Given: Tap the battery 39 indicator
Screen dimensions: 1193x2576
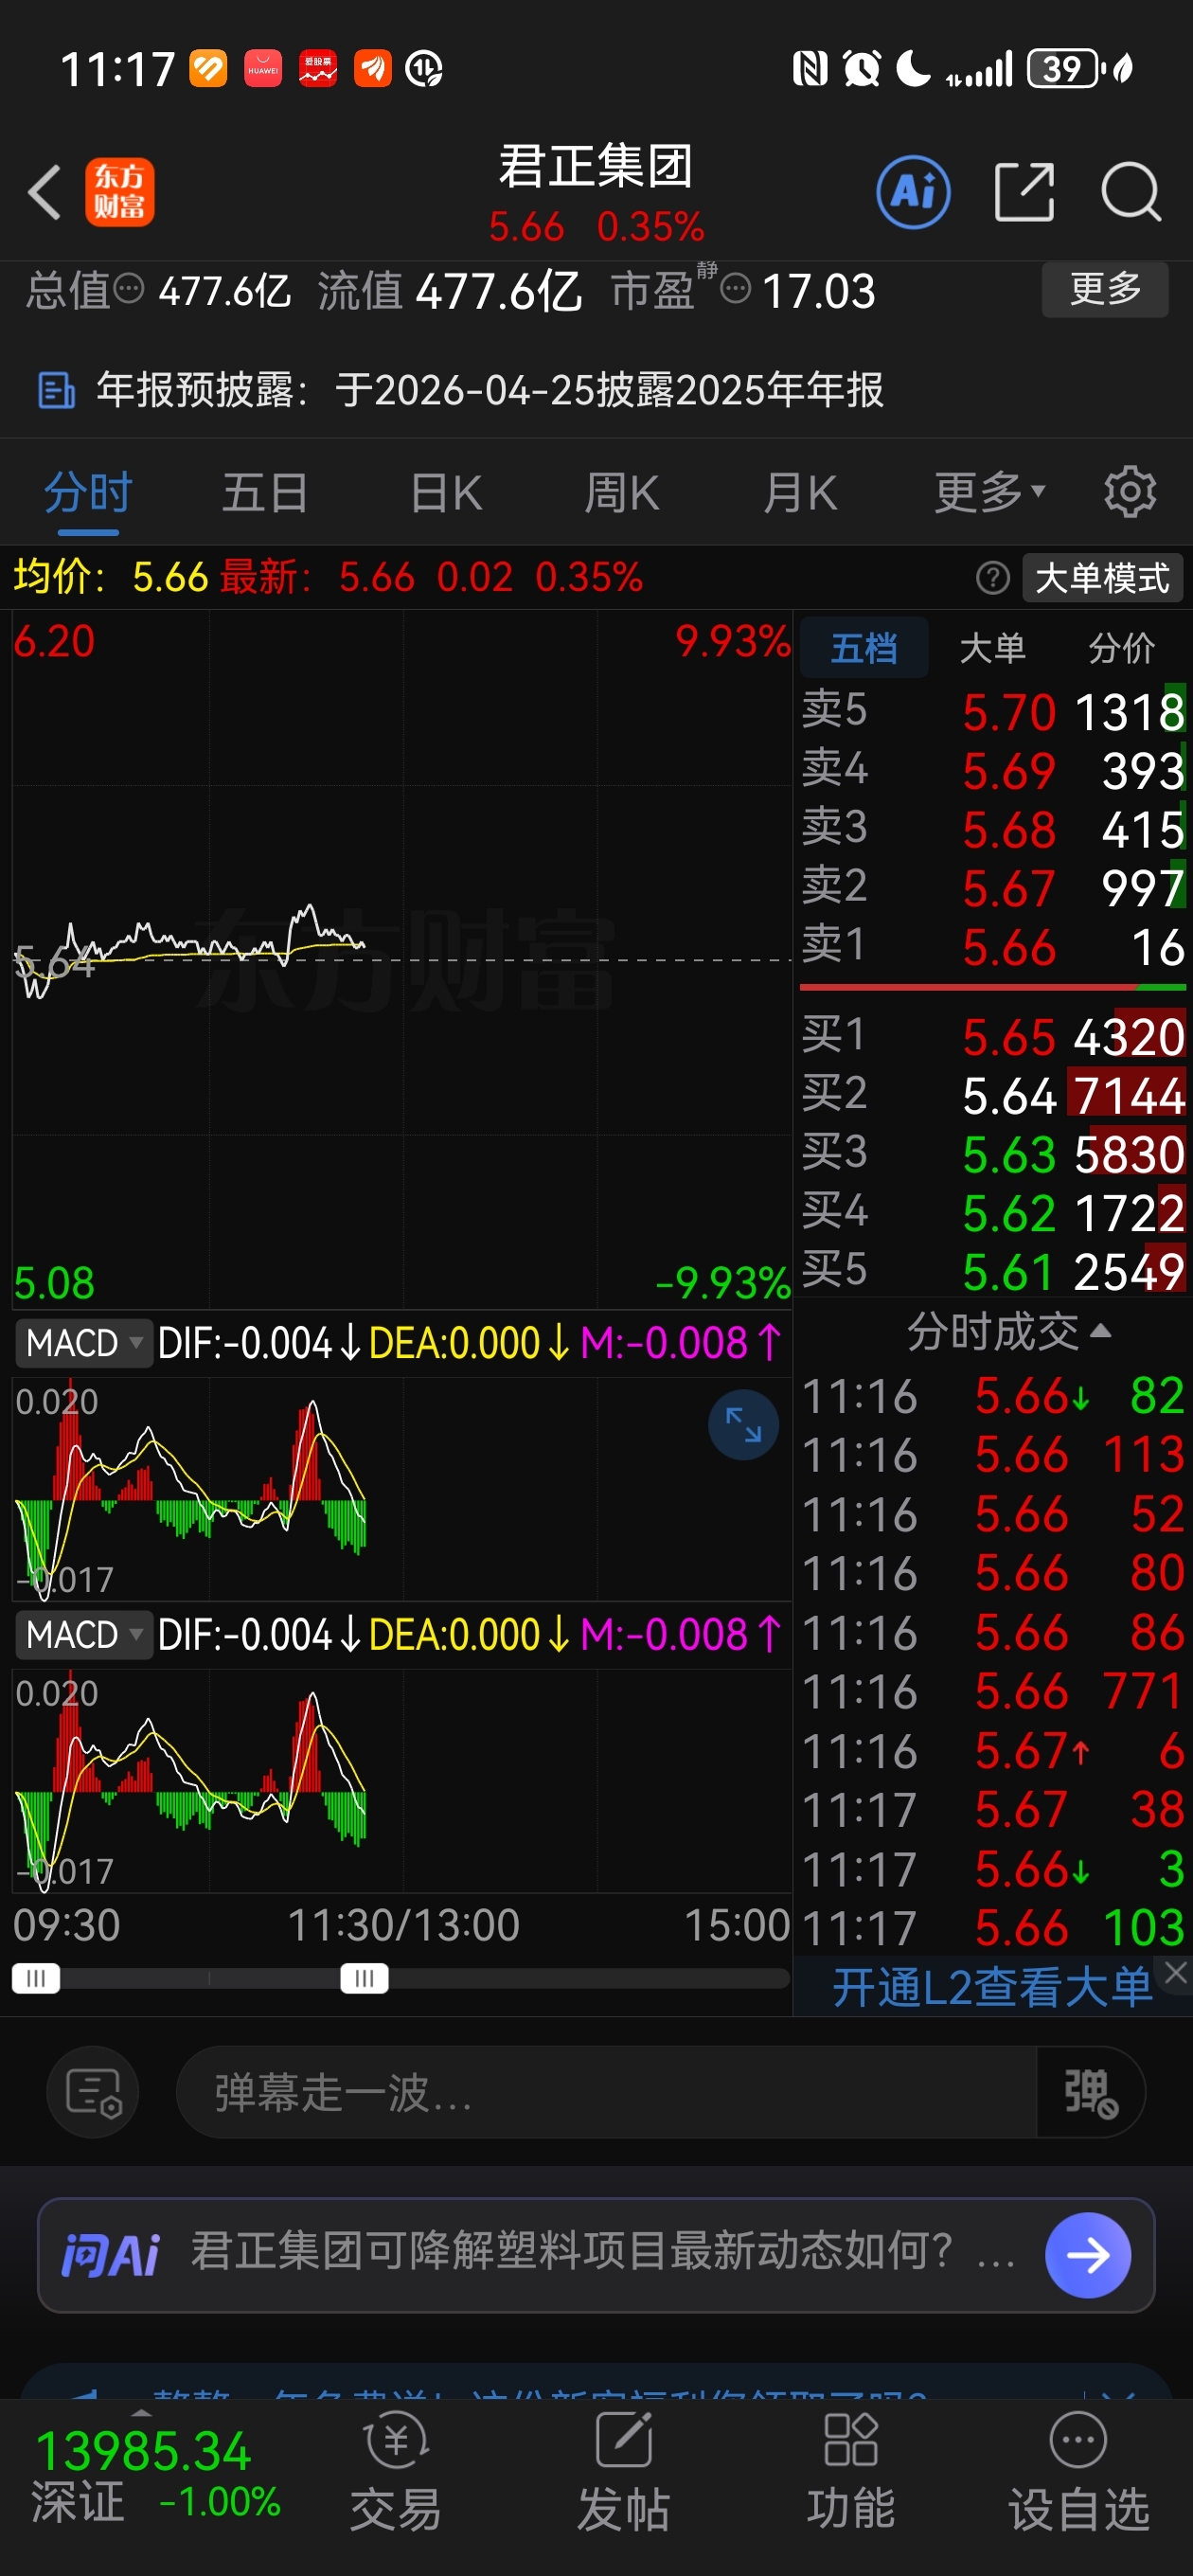Looking at the screenshot, I should [1064, 69].
